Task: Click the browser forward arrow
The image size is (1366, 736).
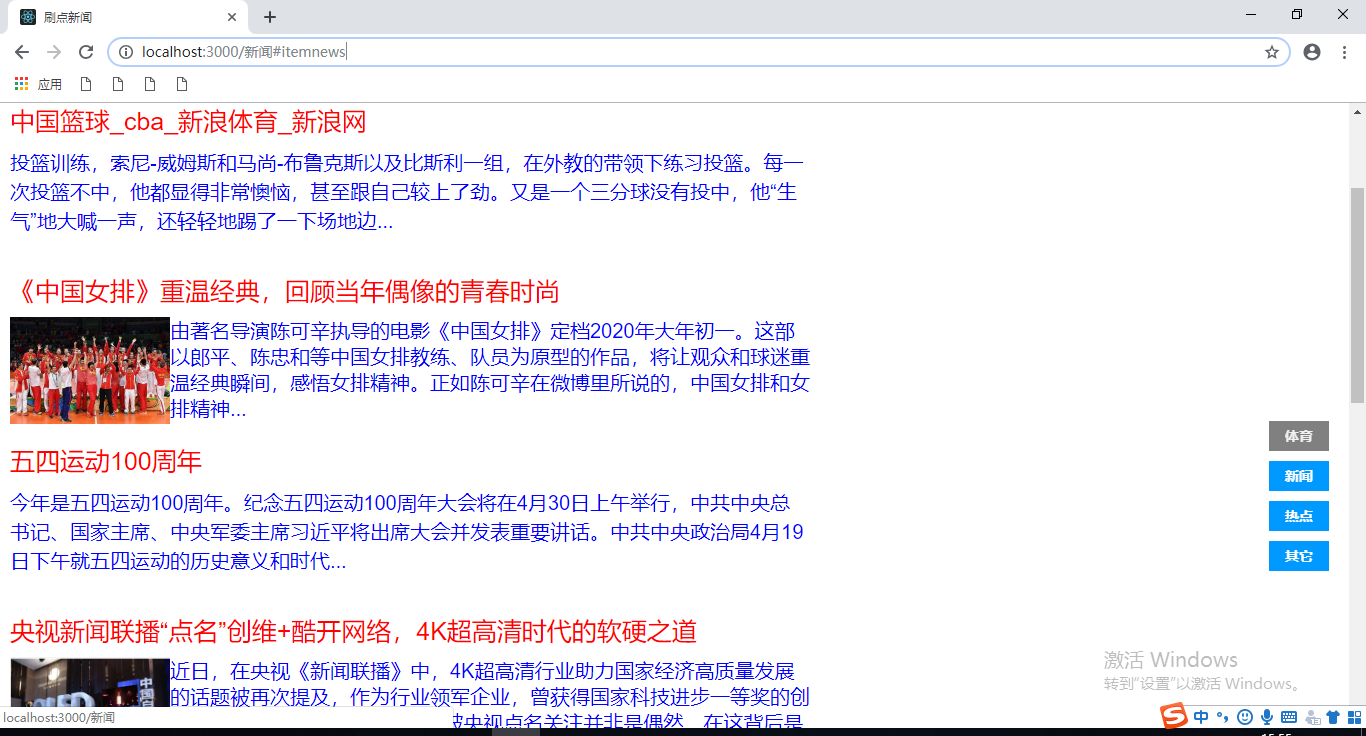Action: pyautogui.click(x=54, y=52)
